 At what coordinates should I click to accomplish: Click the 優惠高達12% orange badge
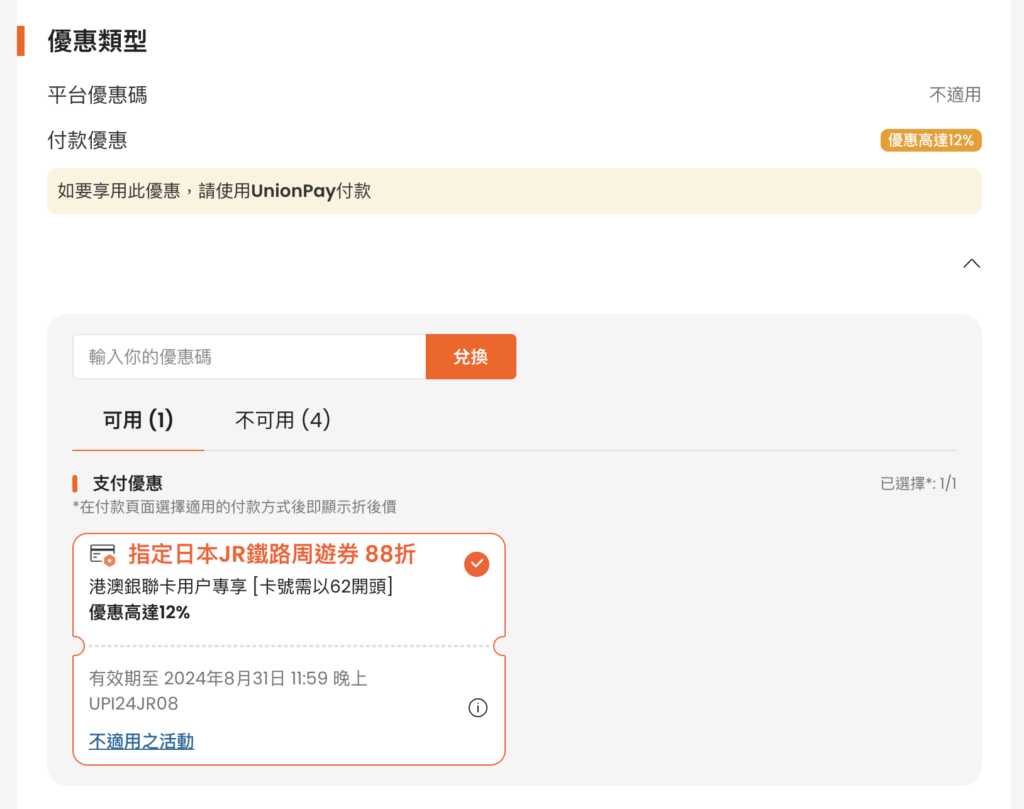pyautogui.click(x=931, y=140)
